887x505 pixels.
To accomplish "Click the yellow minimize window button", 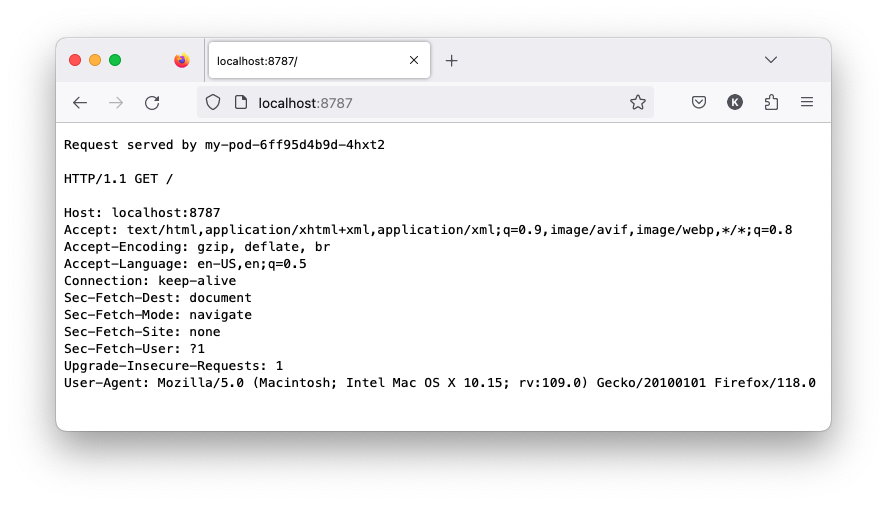I will (x=95, y=60).
